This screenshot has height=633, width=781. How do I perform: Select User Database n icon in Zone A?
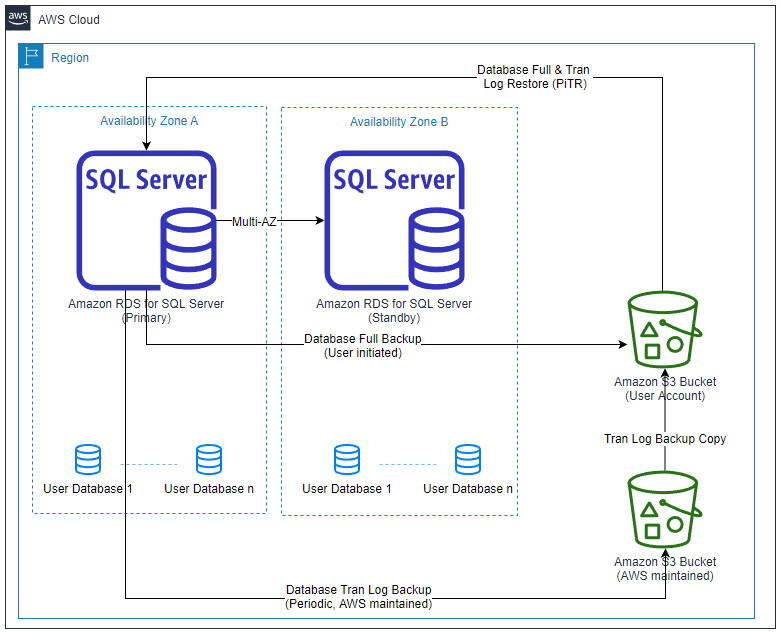click(x=209, y=459)
